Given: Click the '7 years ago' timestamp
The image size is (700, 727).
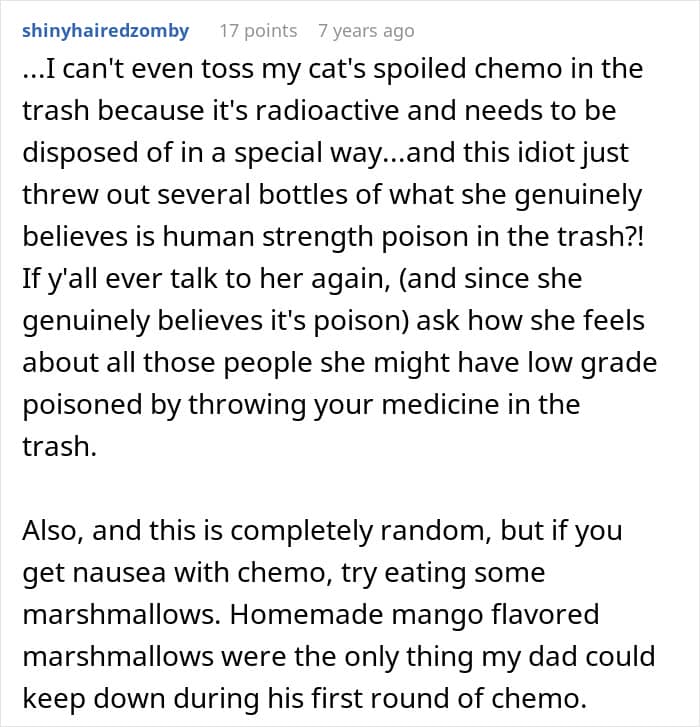Looking at the screenshot, I should click(x=365, y=31).
